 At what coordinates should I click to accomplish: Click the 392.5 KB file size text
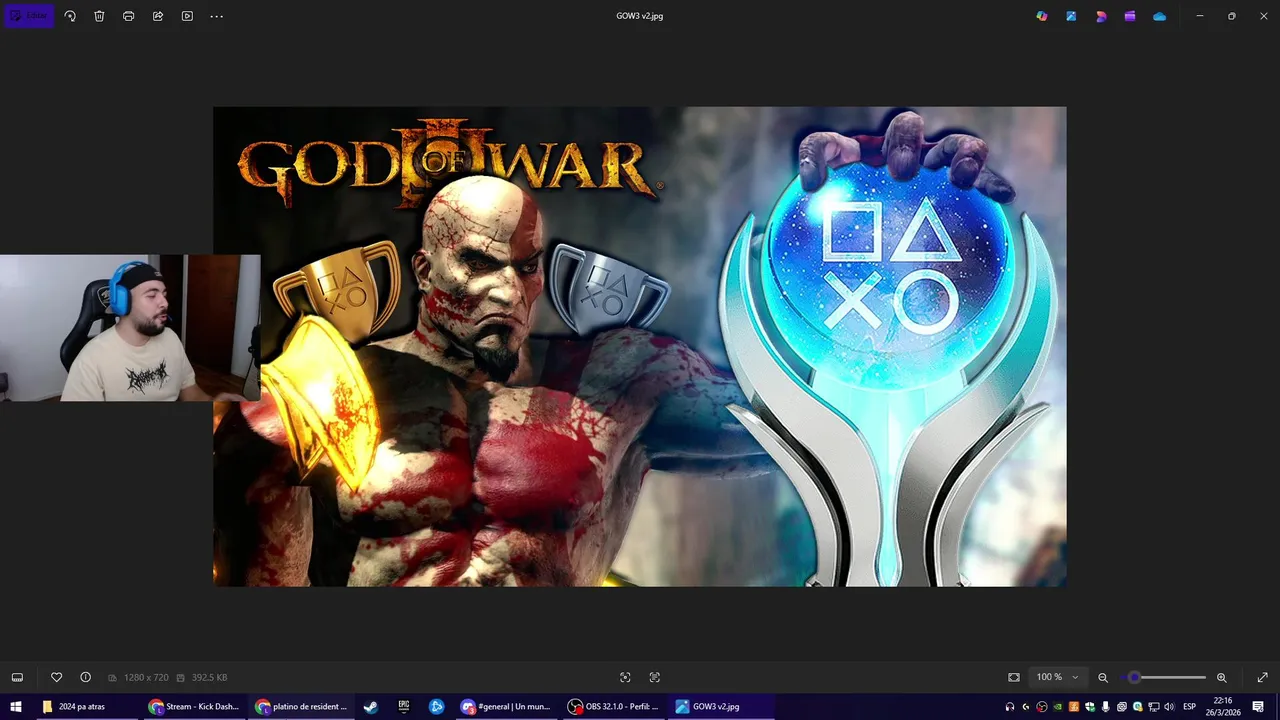coord(210,677)
